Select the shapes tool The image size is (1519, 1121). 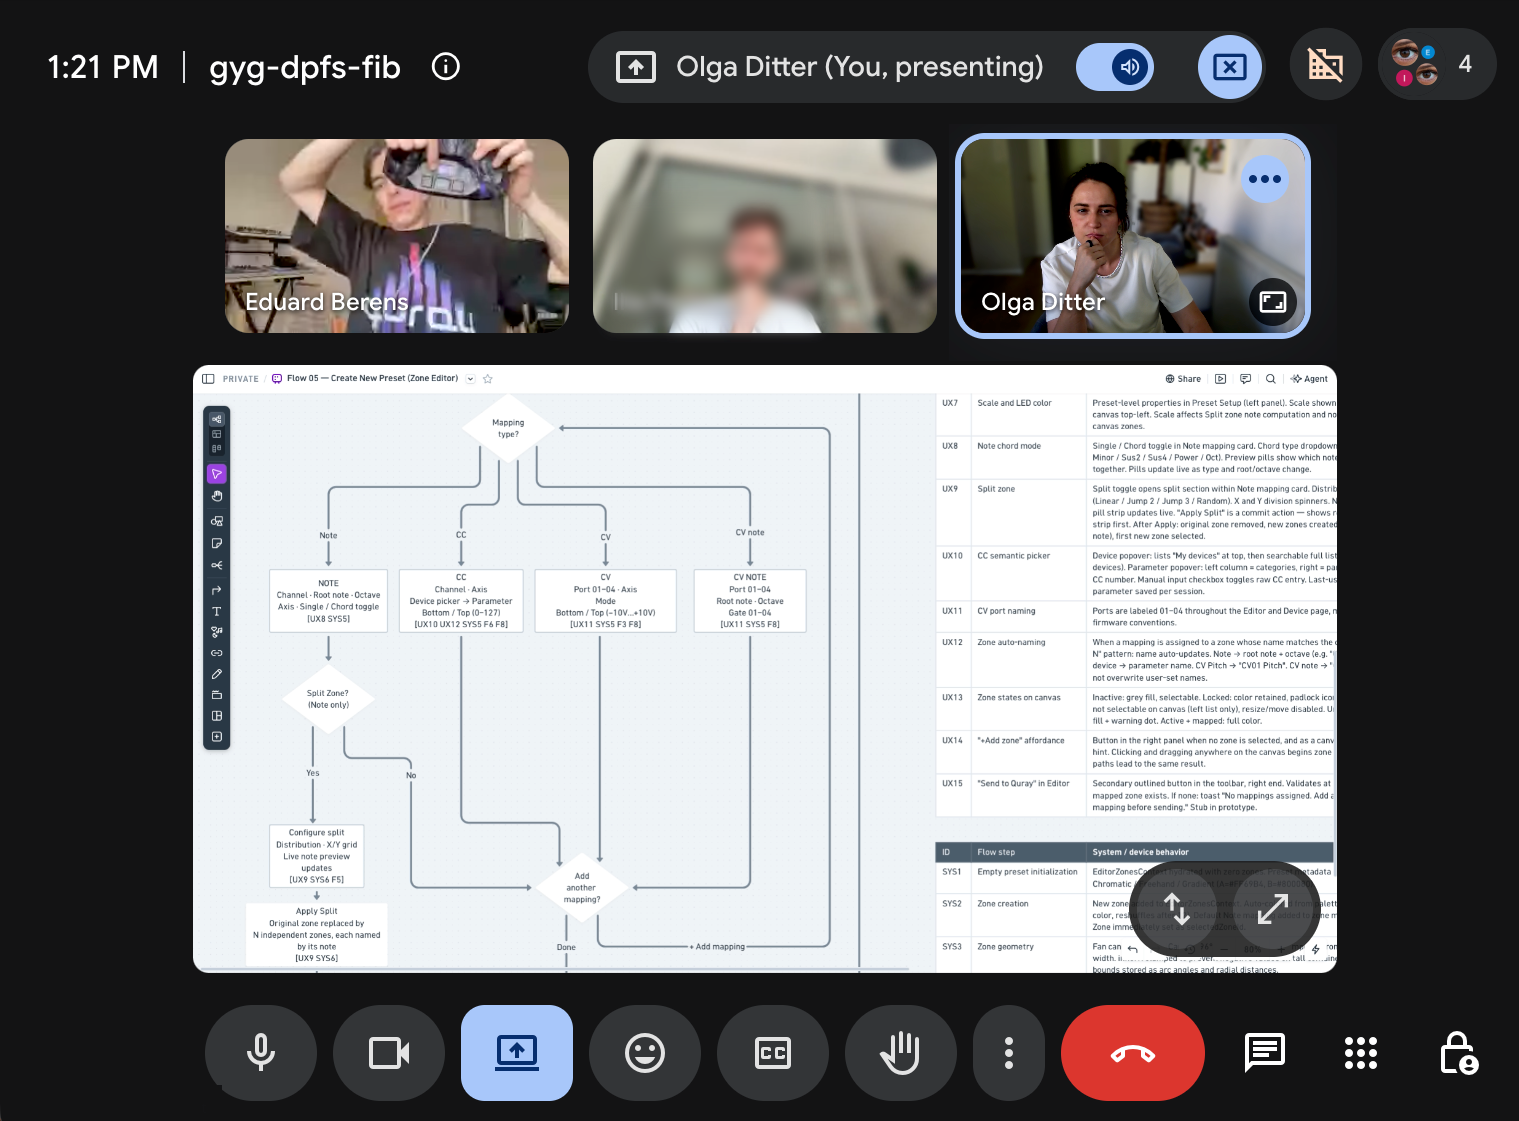[x=217, y=521]
